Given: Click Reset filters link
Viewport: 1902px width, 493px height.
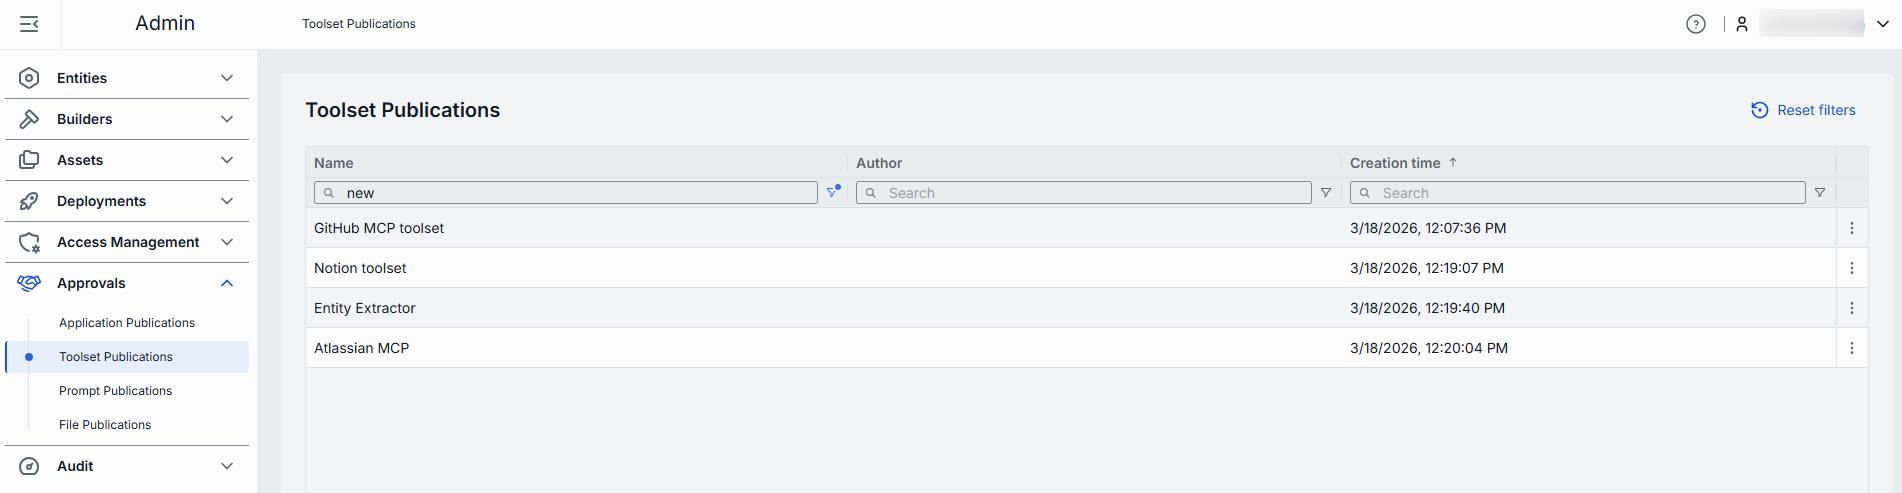Looking at the screenshot, I should [1803, 110].
